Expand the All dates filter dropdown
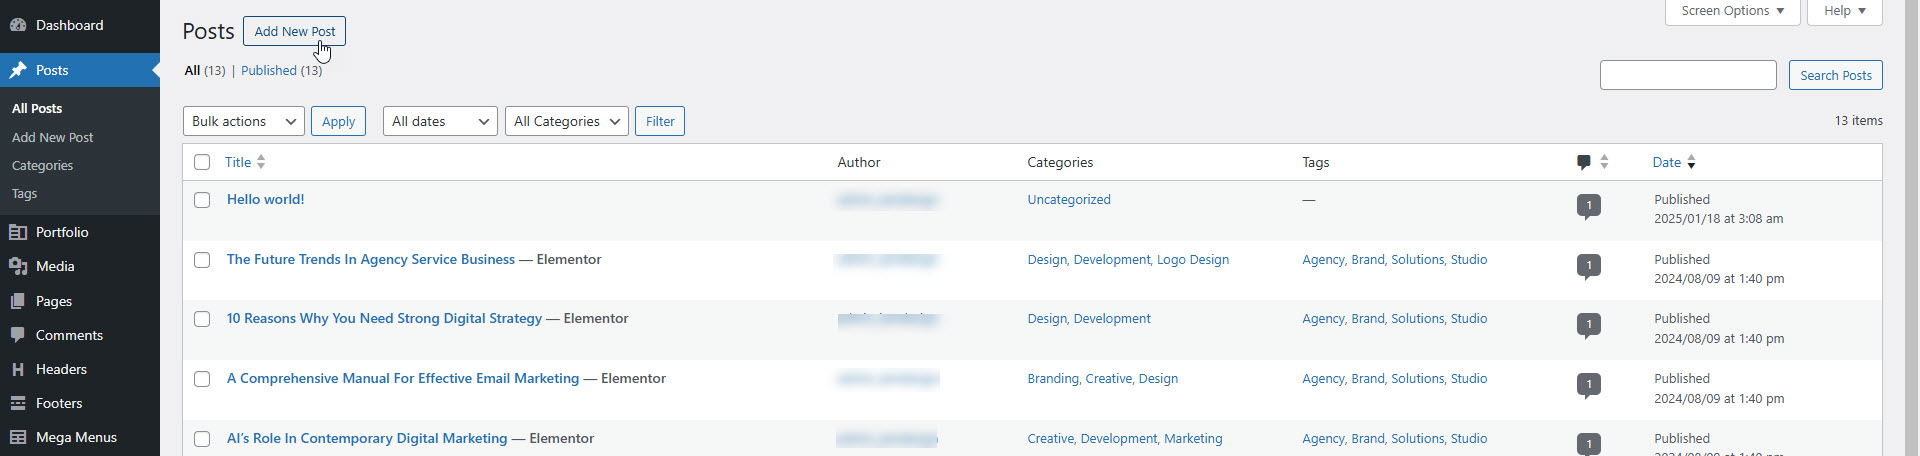The width and height of the screenshot is (1920, 456). pos(440,121)
